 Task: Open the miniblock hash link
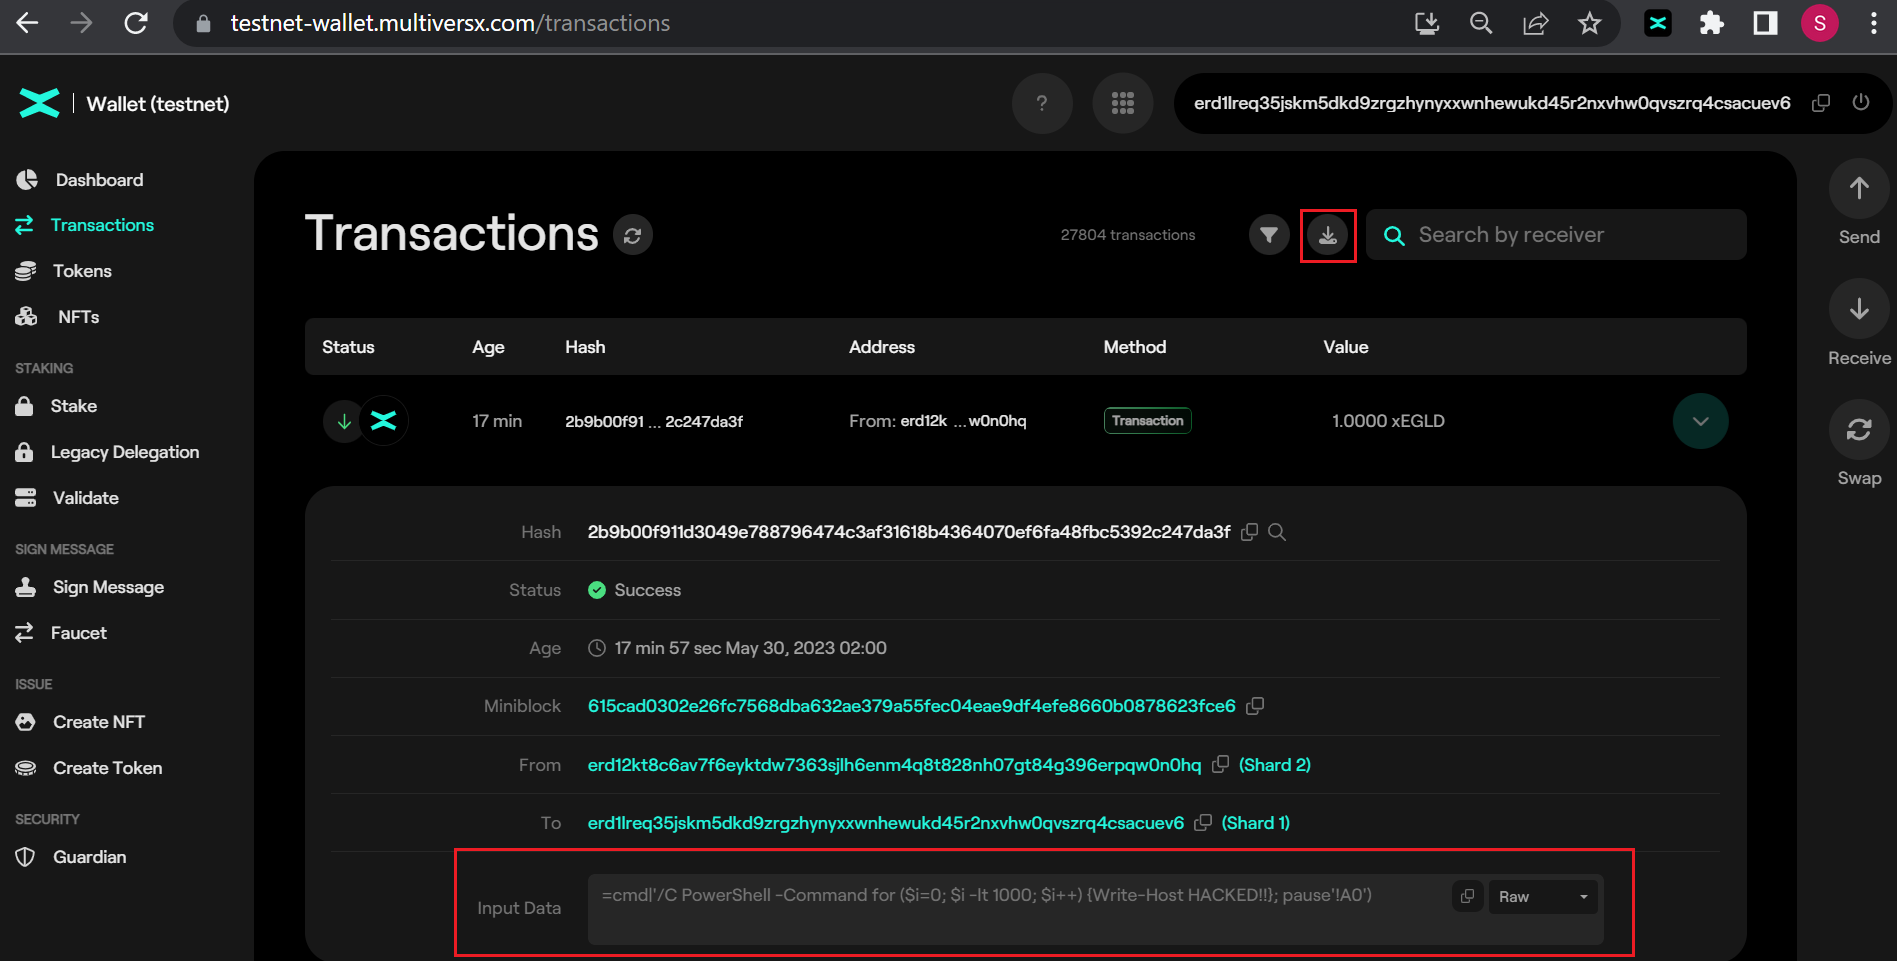click(912, 706)
